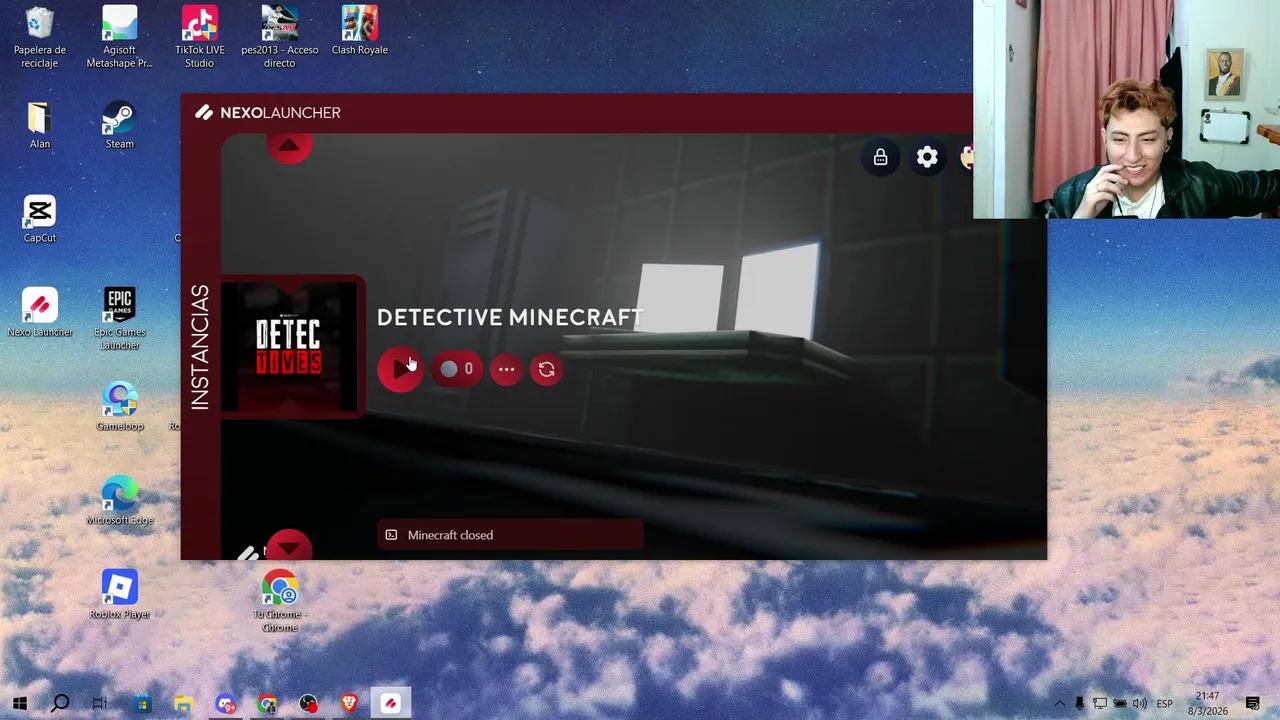
Task: Click the console icon in status bar
Action: (x=391, y=535)
